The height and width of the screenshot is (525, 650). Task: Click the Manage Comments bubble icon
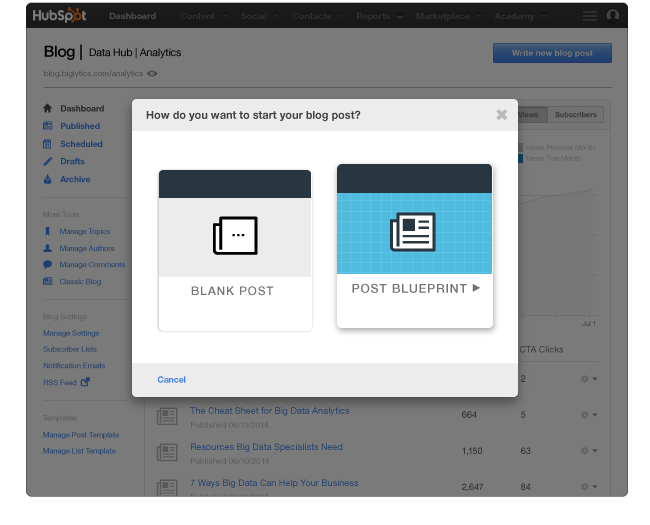[48, 264]
